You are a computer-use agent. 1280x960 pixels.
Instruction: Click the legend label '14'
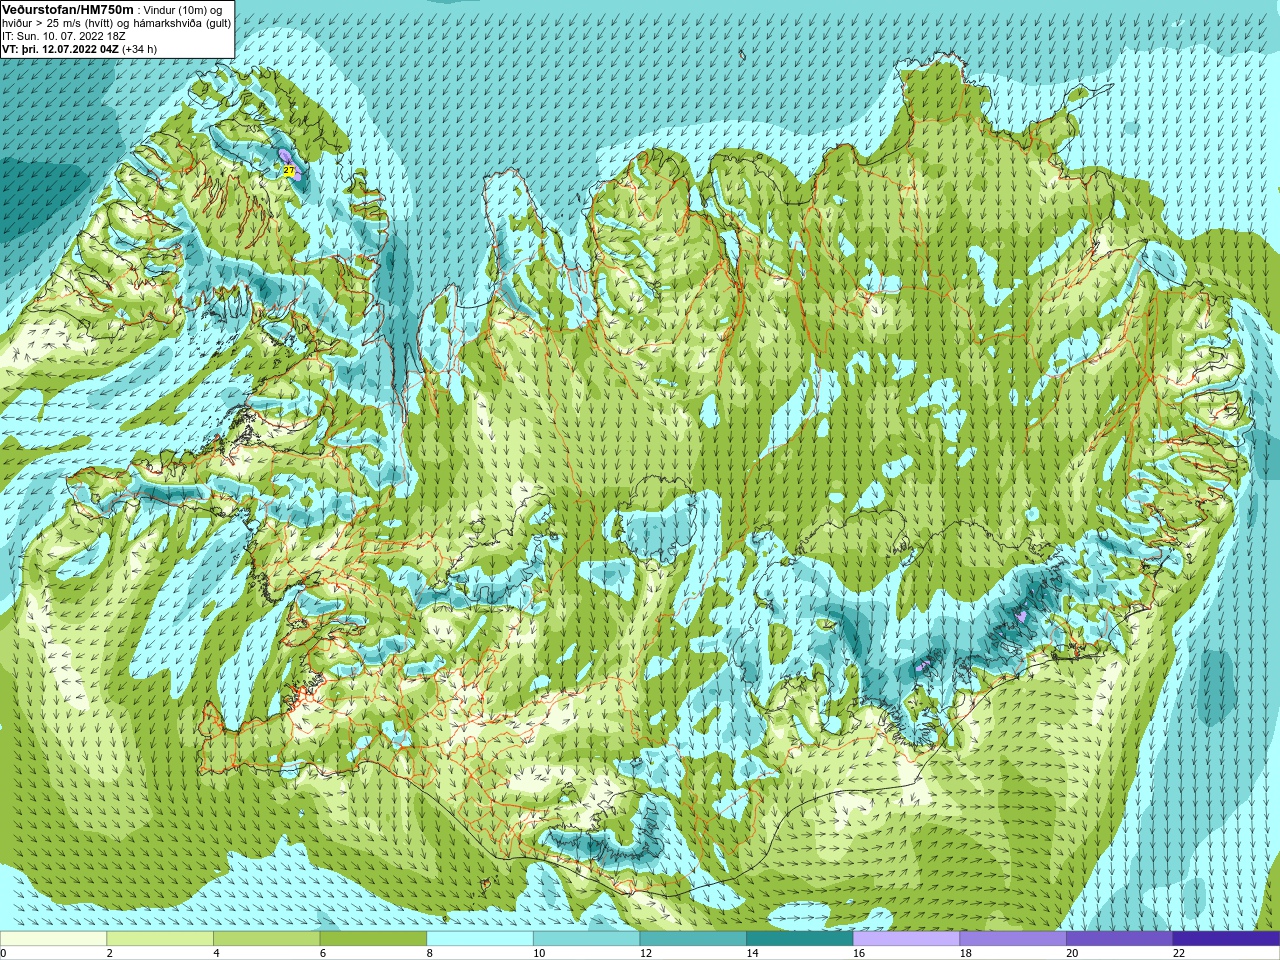[x=752, y=953]
